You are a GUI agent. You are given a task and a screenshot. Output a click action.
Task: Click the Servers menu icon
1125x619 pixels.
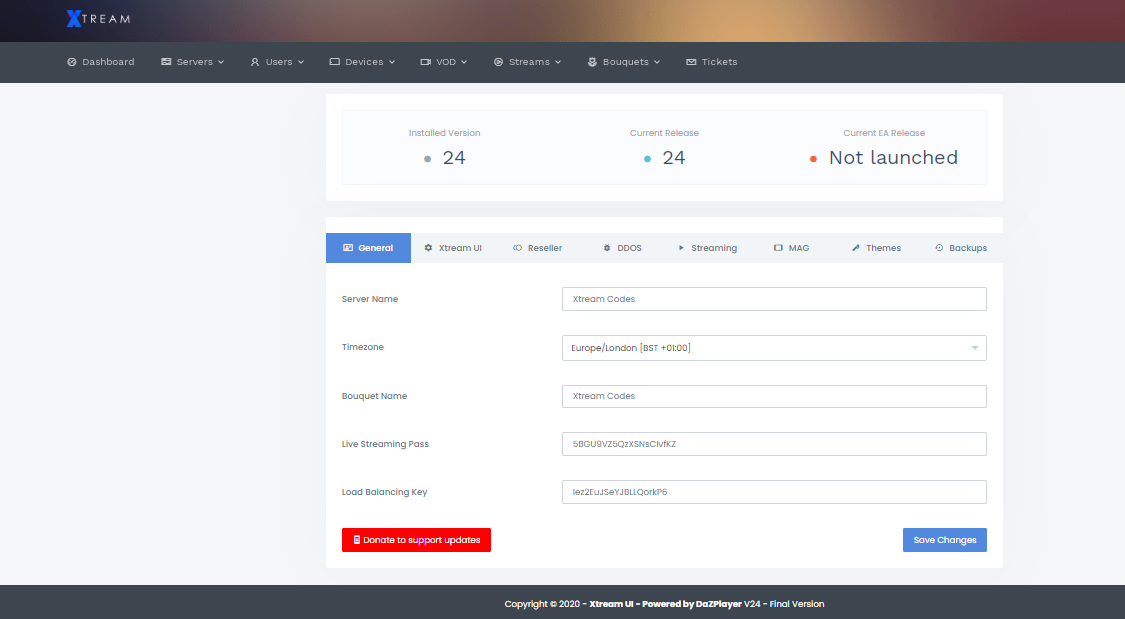pyautogui.click(x=166, y=62)
